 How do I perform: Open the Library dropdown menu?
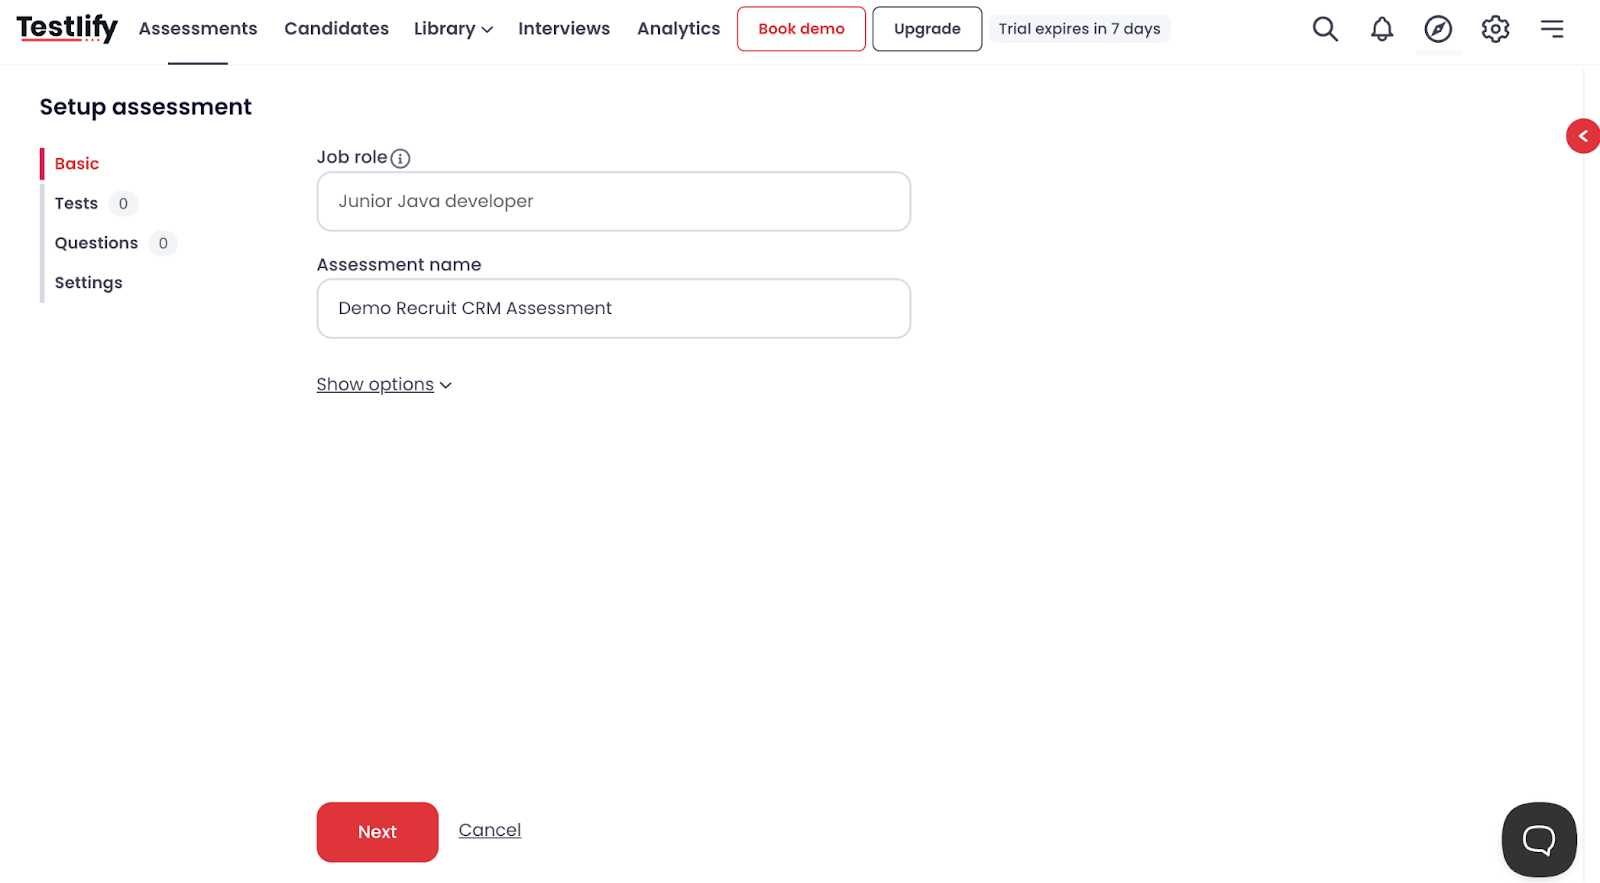tap(453, 29)
